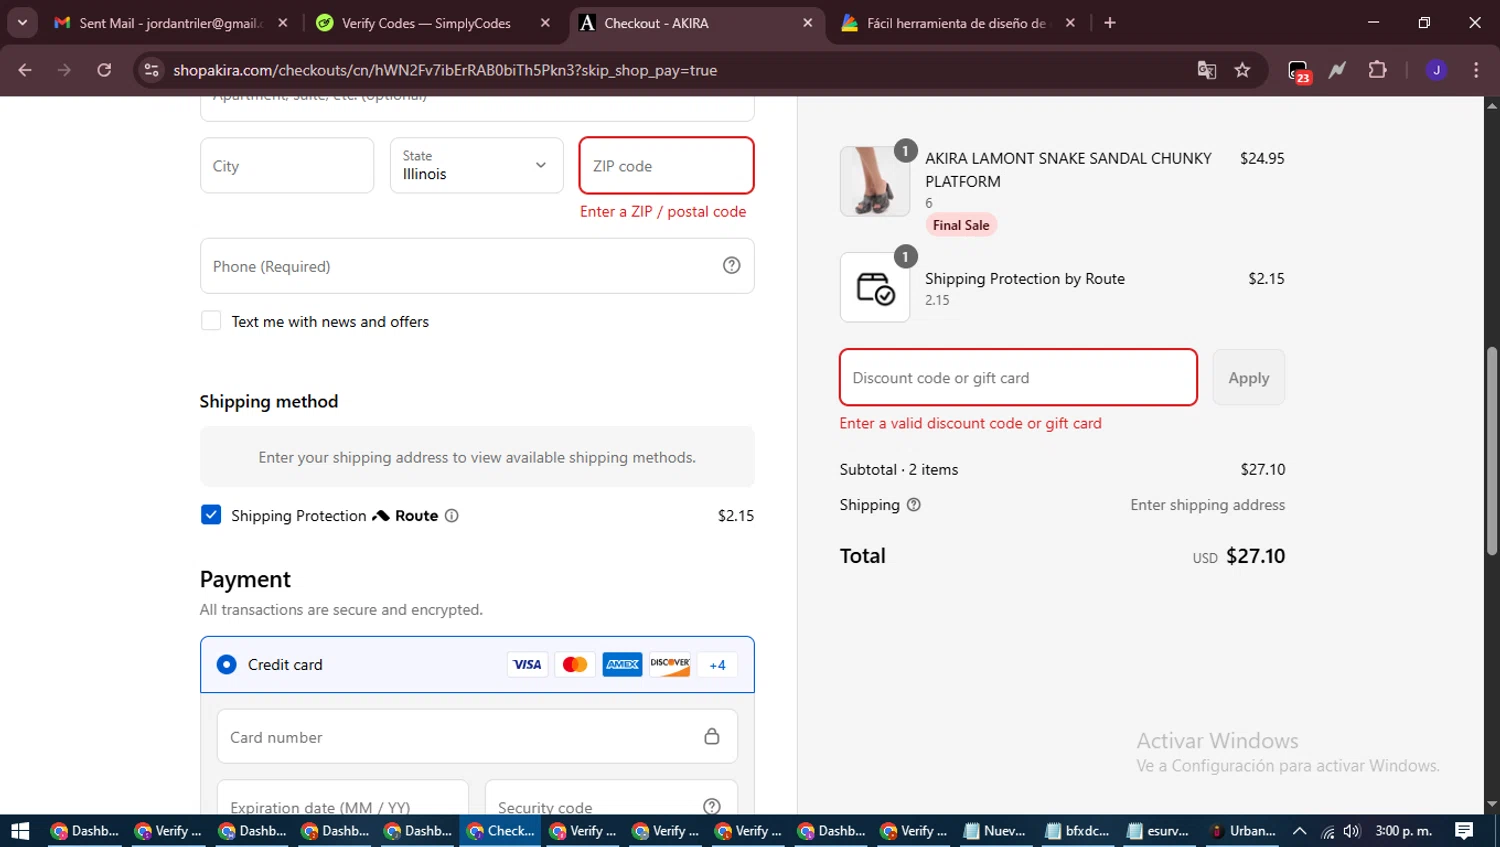This screenshot has width=1500, height=847.
Task: Select the Checkout - AKIRA tab
Action: coord(697,23)
